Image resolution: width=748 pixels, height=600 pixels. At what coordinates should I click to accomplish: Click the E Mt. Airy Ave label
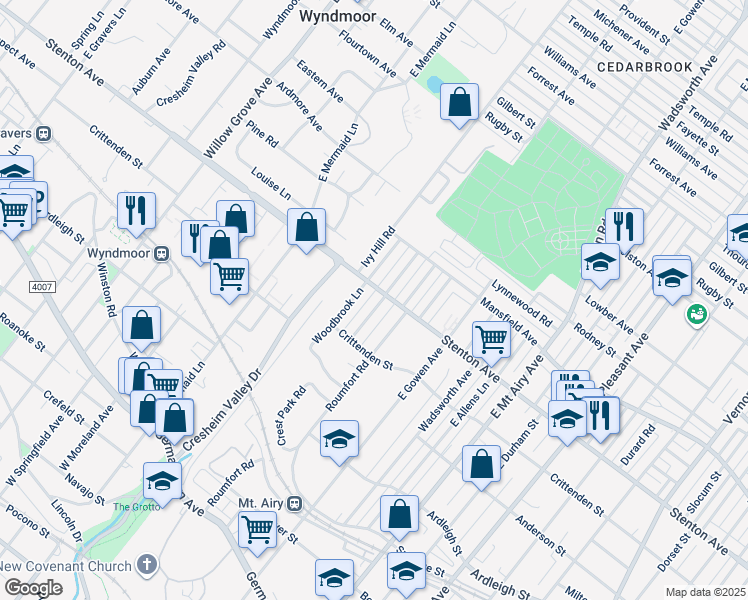[x=517, y=387]
